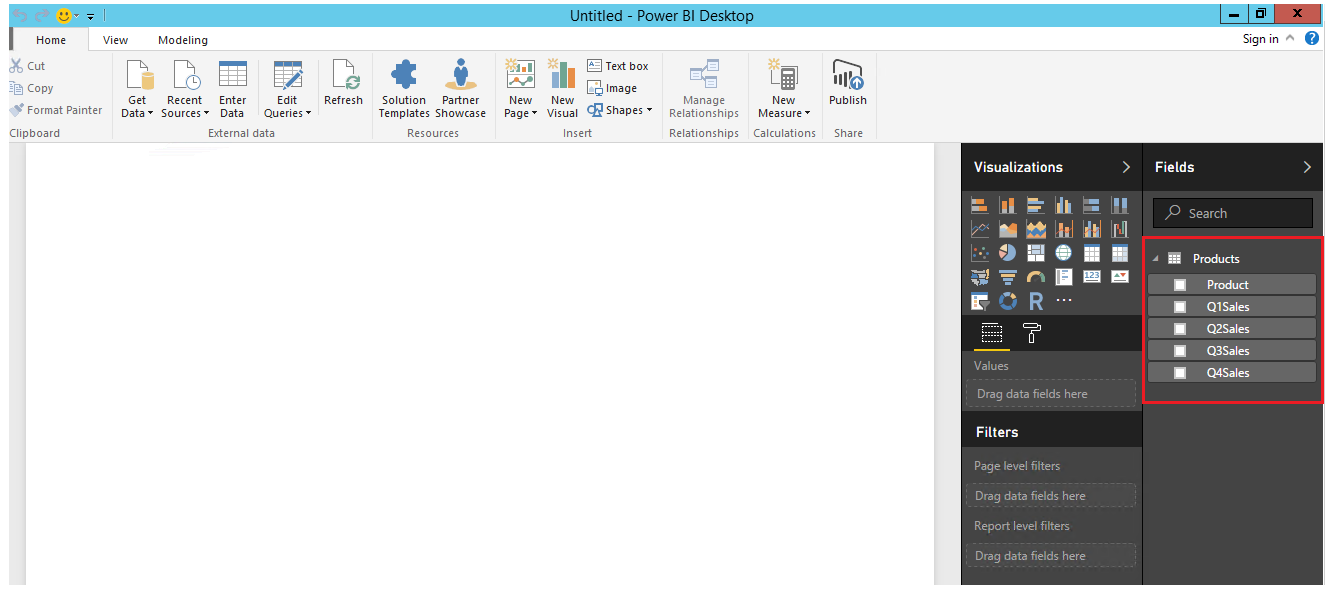Collapse the ribbon with caret
Image resolution: width=1332 pixels, height=595 pixels.
pyautogui.click(x=1290, y=38)
